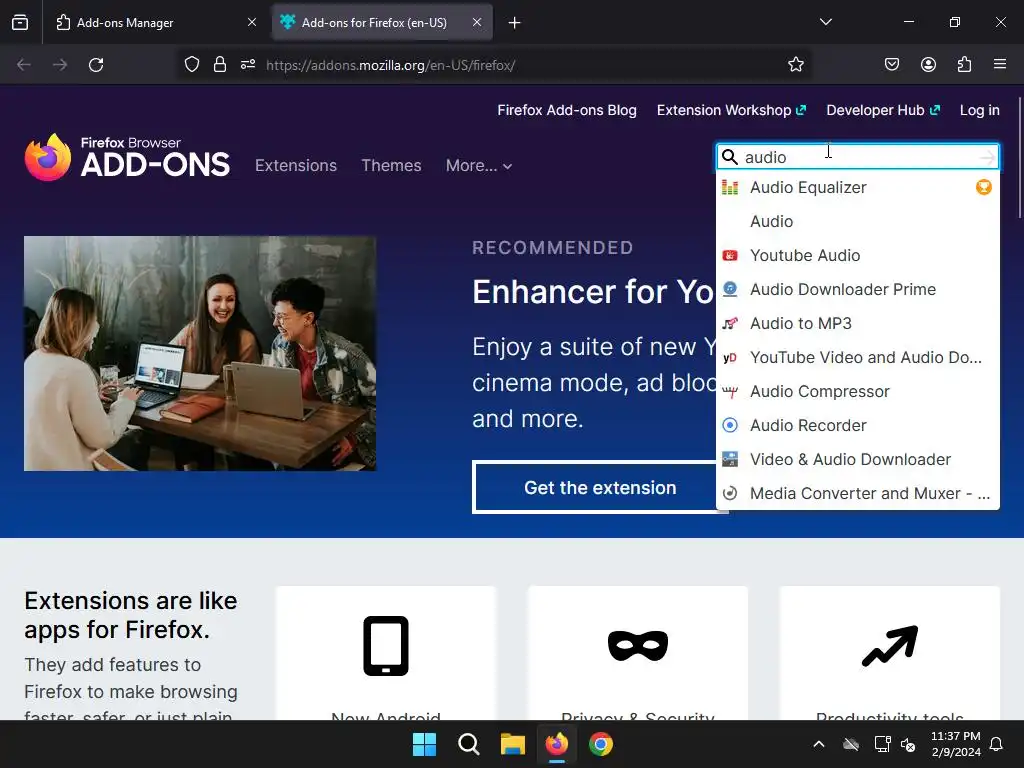Open Firefox View icon in tab strip

tap(20, 22)
